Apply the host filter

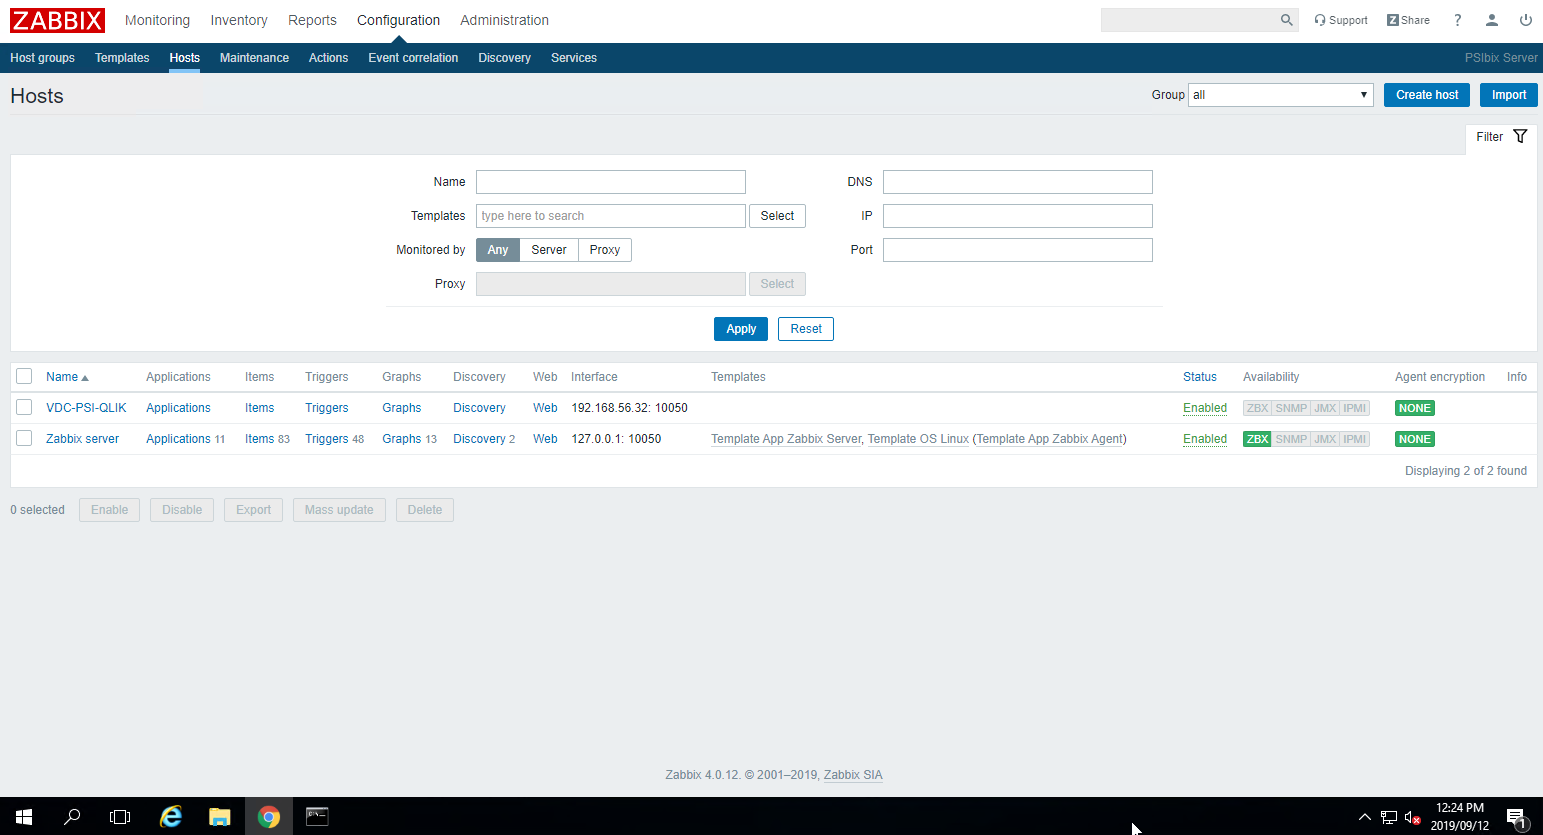(x=741, y=329)
